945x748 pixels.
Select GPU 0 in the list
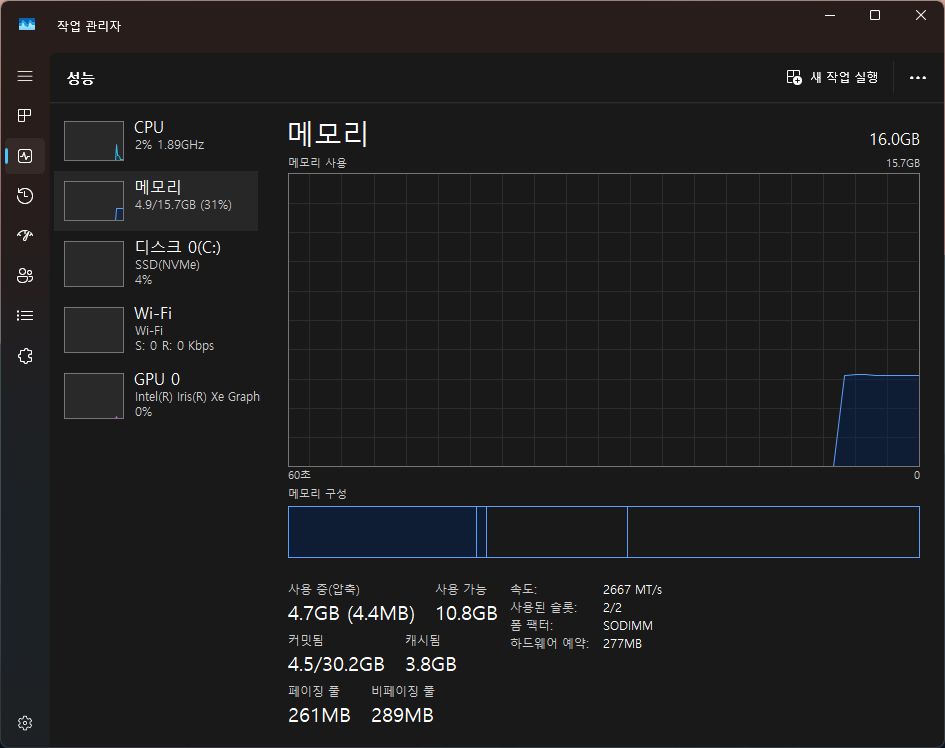tap(156, 395)
